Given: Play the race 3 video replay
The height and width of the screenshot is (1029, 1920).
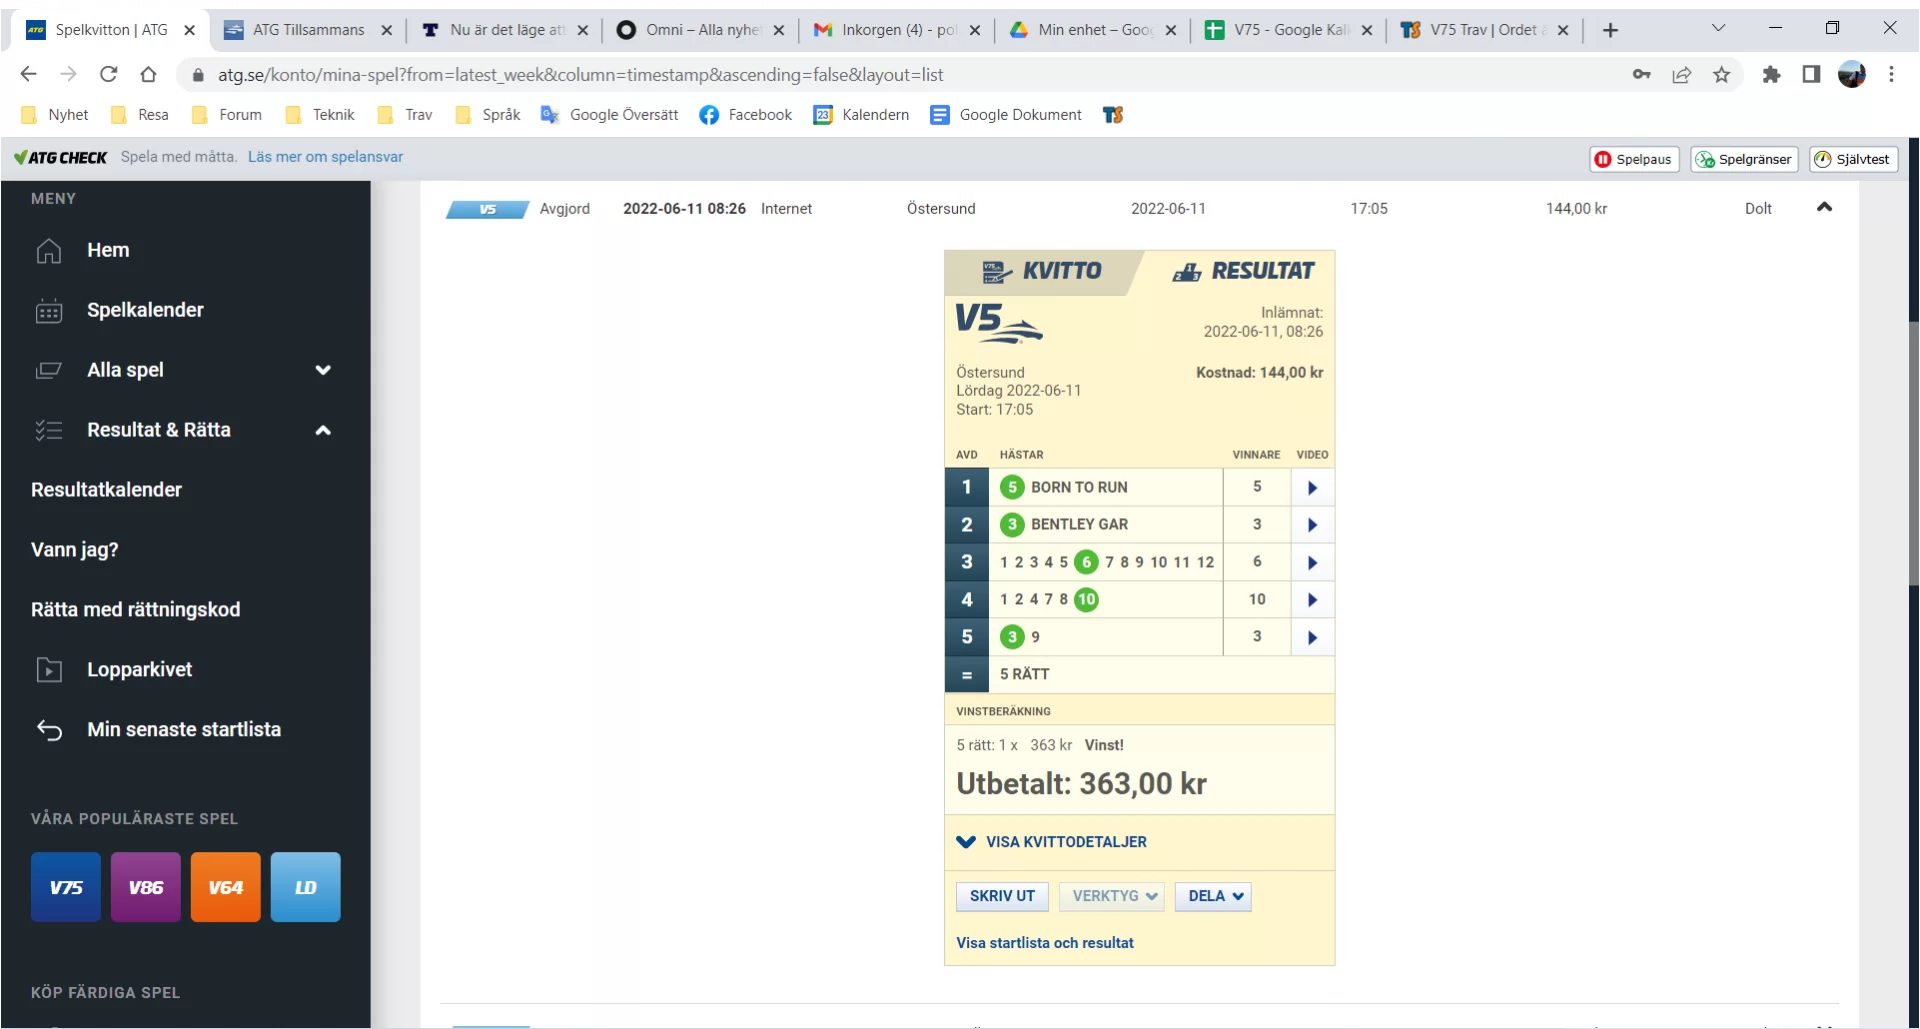Looking at the screenshot, I should click(1312, 563).
